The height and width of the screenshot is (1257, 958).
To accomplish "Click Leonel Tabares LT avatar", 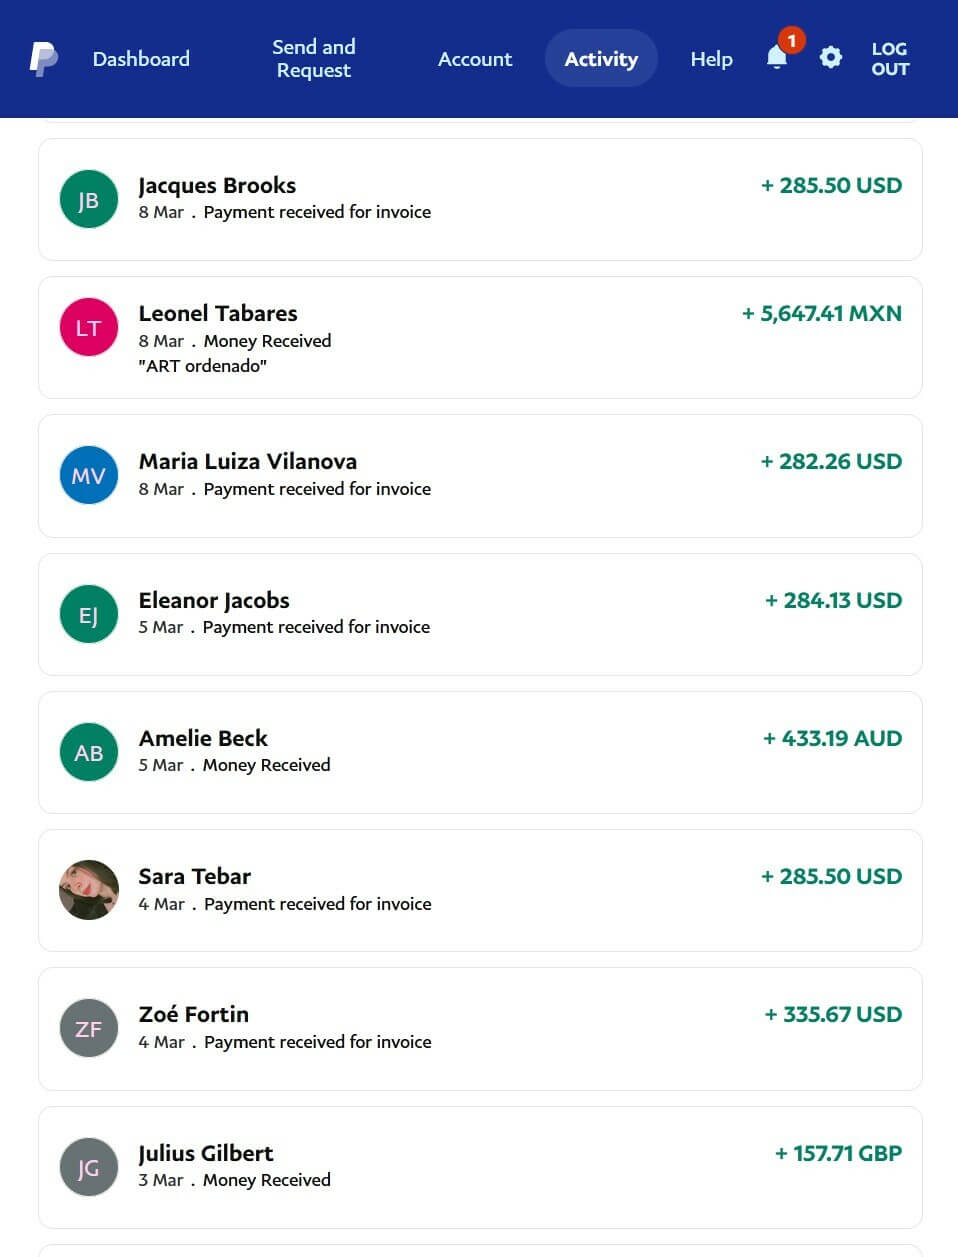I will [x=89, y=328].
